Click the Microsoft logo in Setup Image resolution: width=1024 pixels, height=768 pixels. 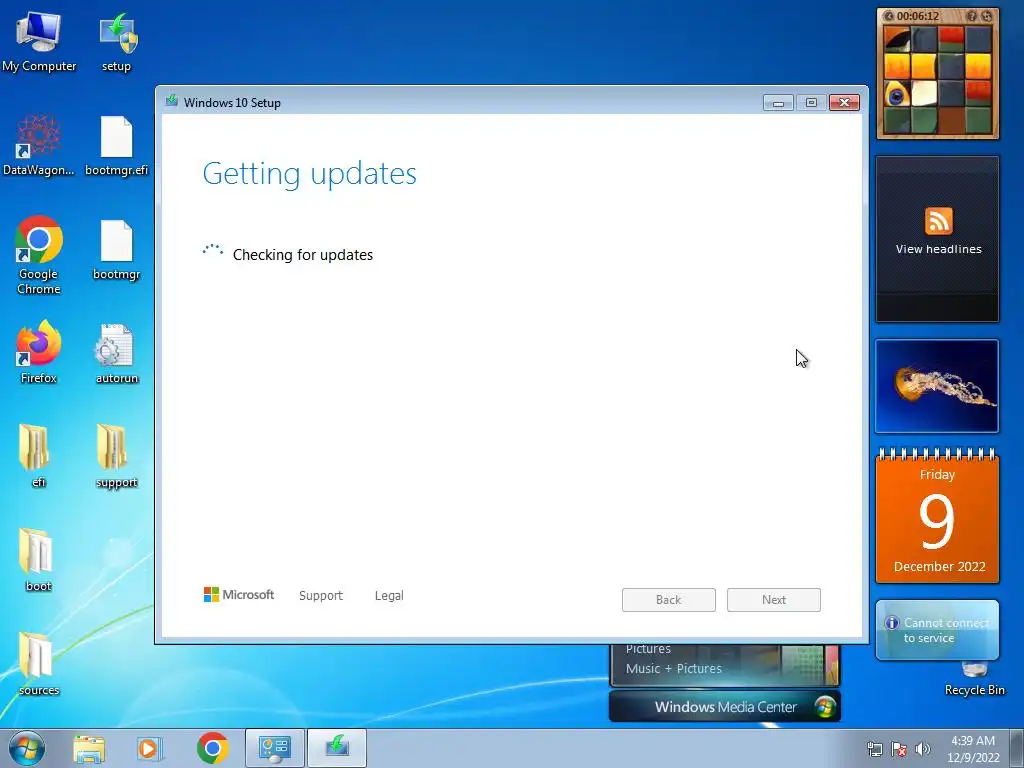tap(239, 594)
